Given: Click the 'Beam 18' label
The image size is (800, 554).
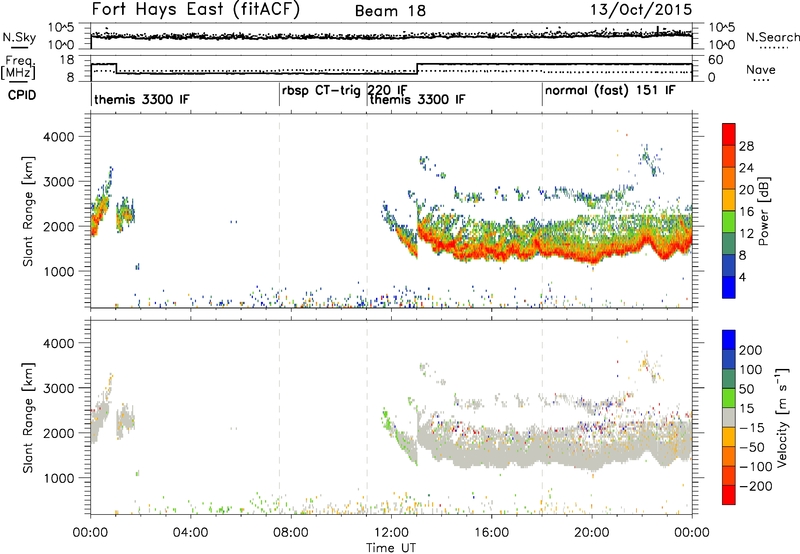Looking at the screenshot, I should coord(390,11).
